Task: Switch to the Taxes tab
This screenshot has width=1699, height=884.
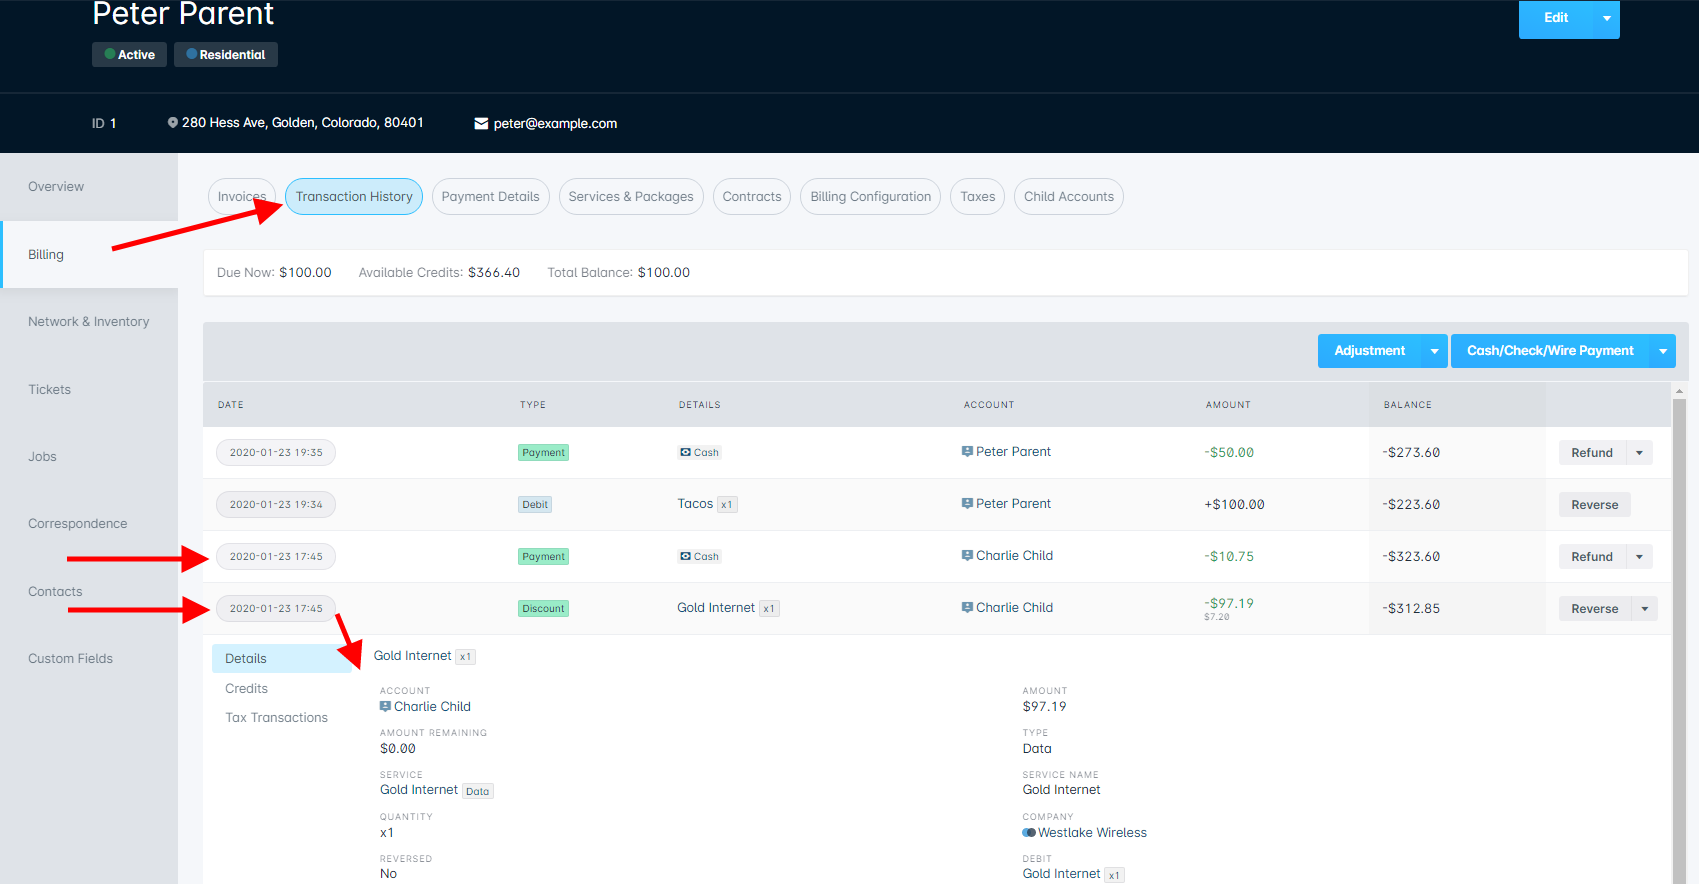Action: click(977, 197)
